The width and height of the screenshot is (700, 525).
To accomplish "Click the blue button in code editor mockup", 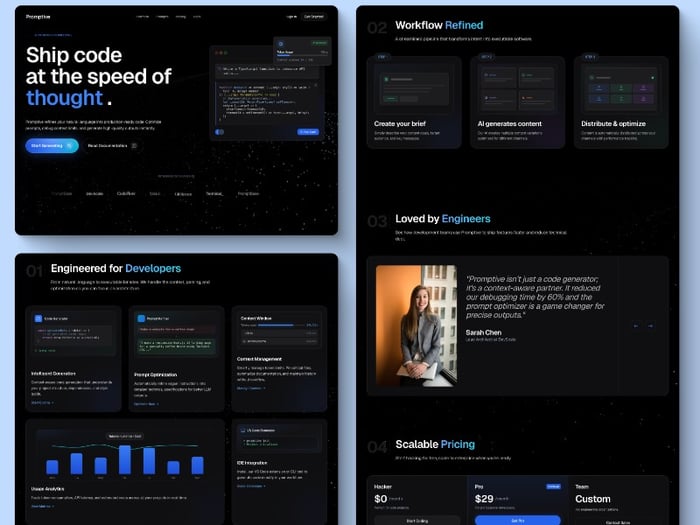I will 308,132.
